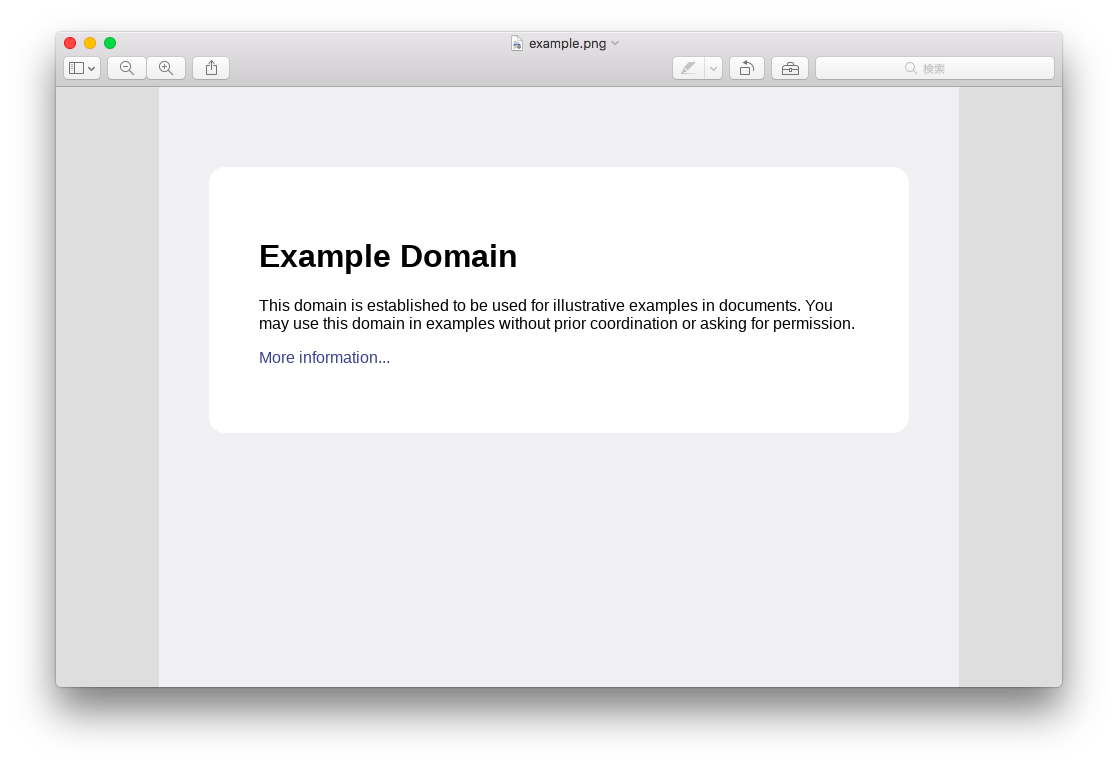
Task: Click the zoom in magnifier icon
Action: [166, 68]
